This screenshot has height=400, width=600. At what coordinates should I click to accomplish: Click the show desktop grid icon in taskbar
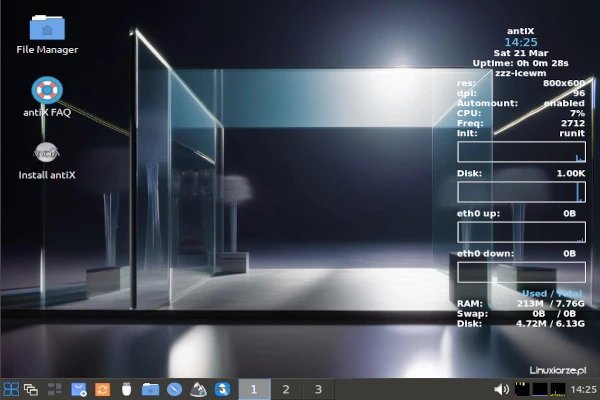click(x=54, y=389)
